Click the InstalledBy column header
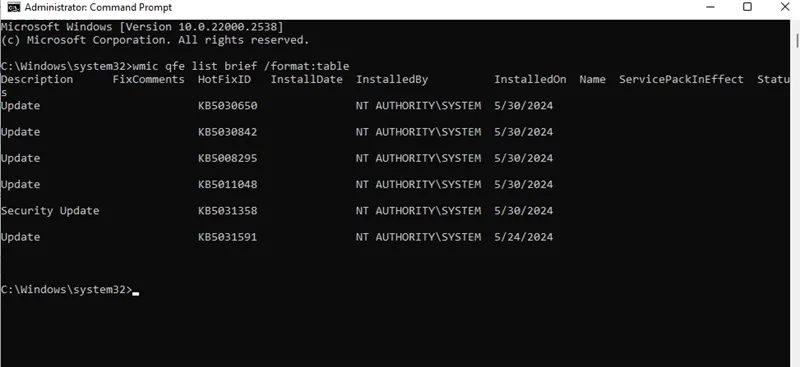The width and height of the screenshot is (800, 367). [x=392, y=79]
